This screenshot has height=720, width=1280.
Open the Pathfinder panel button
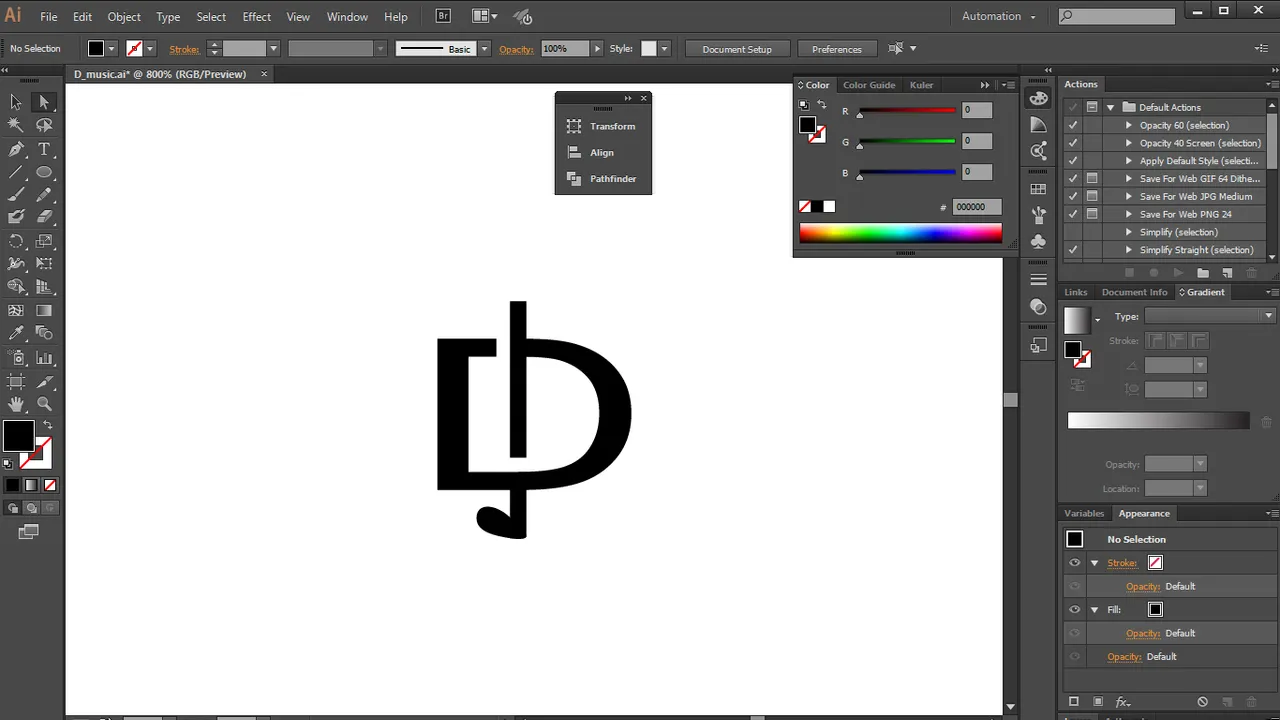[x=603, y=179]
